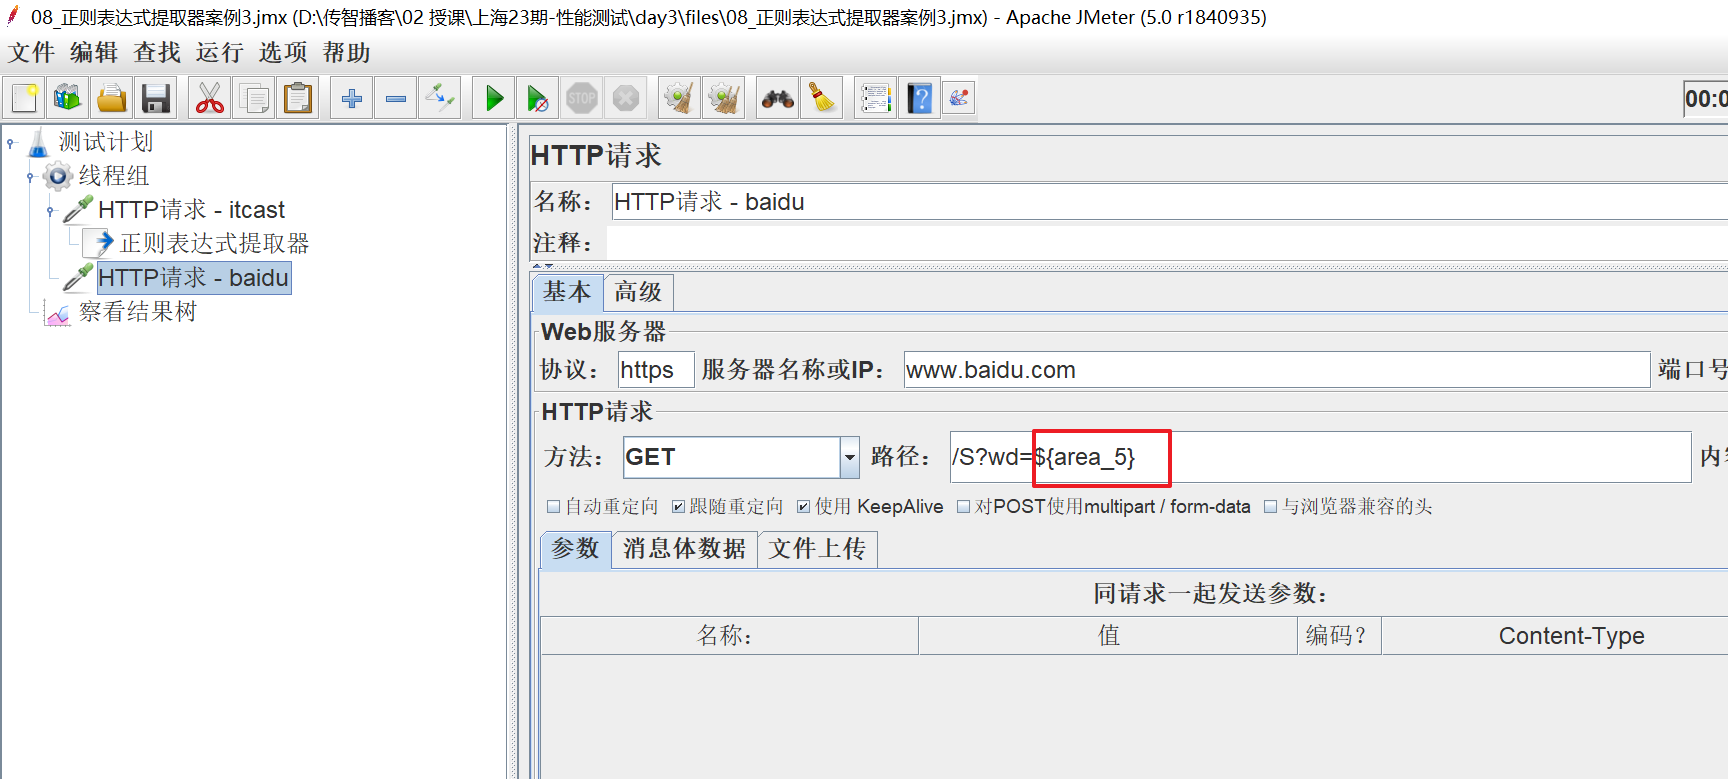Click the Clear results broom icon
The height and width of the screenshot is (779, 1728).
(x=679, y=98)
